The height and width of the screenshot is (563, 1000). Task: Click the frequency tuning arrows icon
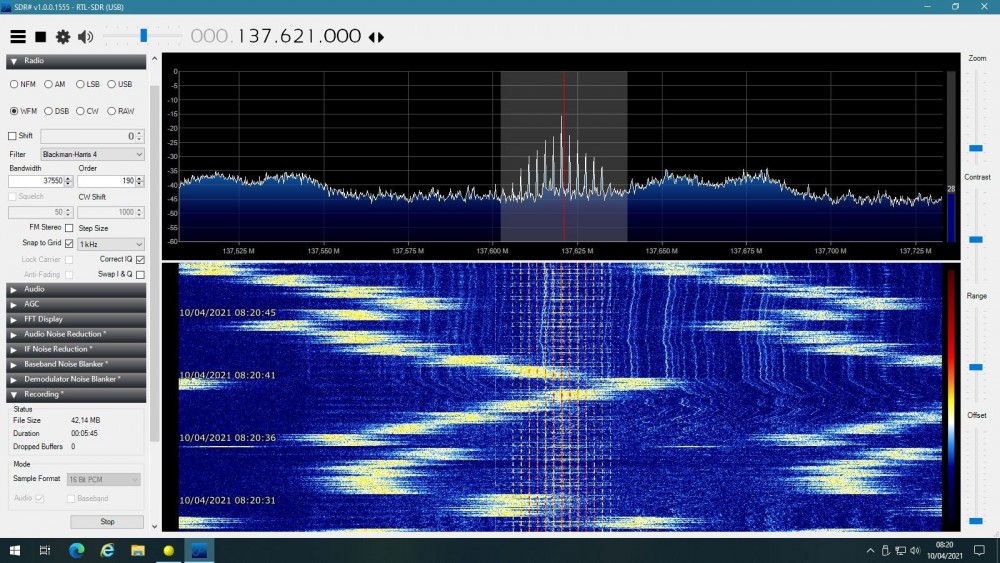pos(376,37)
